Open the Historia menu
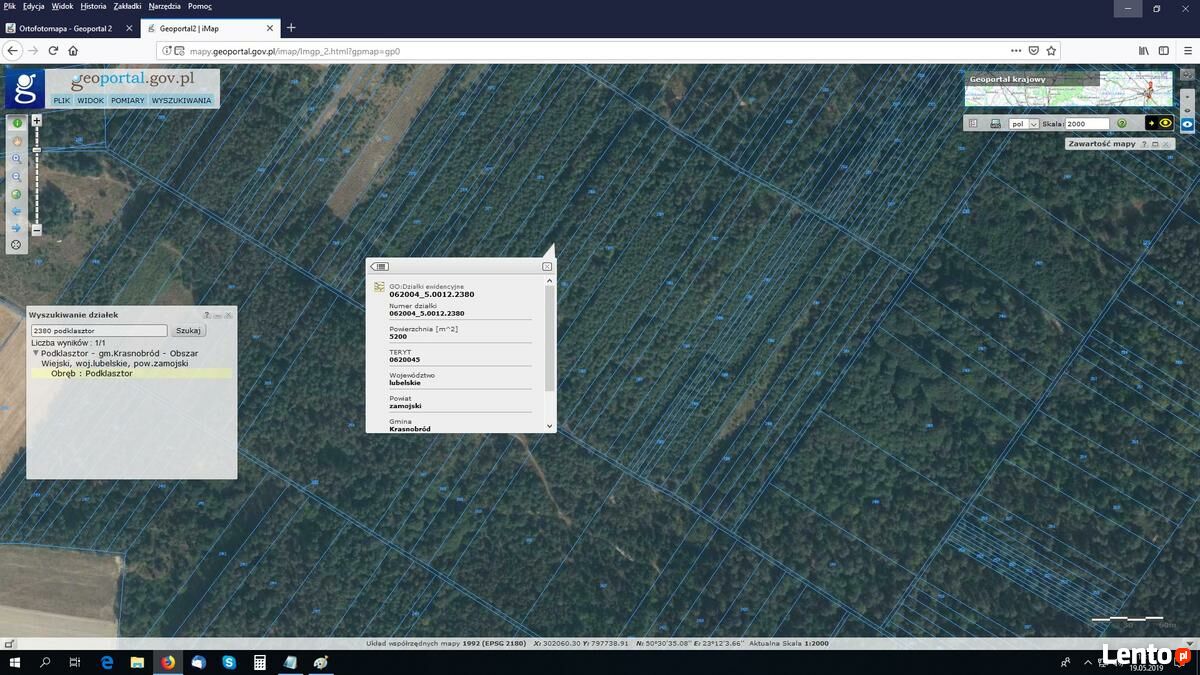Viewport: 1200px width, 675px height. tap(93, 6)
